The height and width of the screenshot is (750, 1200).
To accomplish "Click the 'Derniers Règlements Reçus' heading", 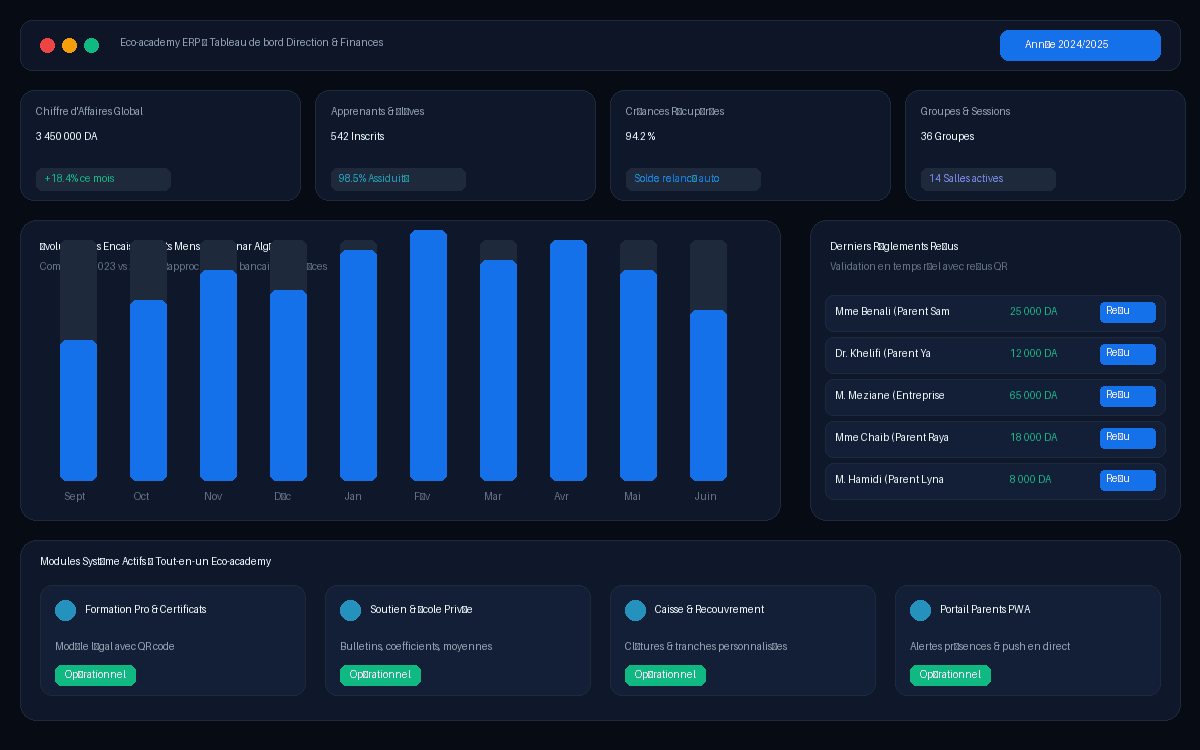I will click(x=894, y=246).
